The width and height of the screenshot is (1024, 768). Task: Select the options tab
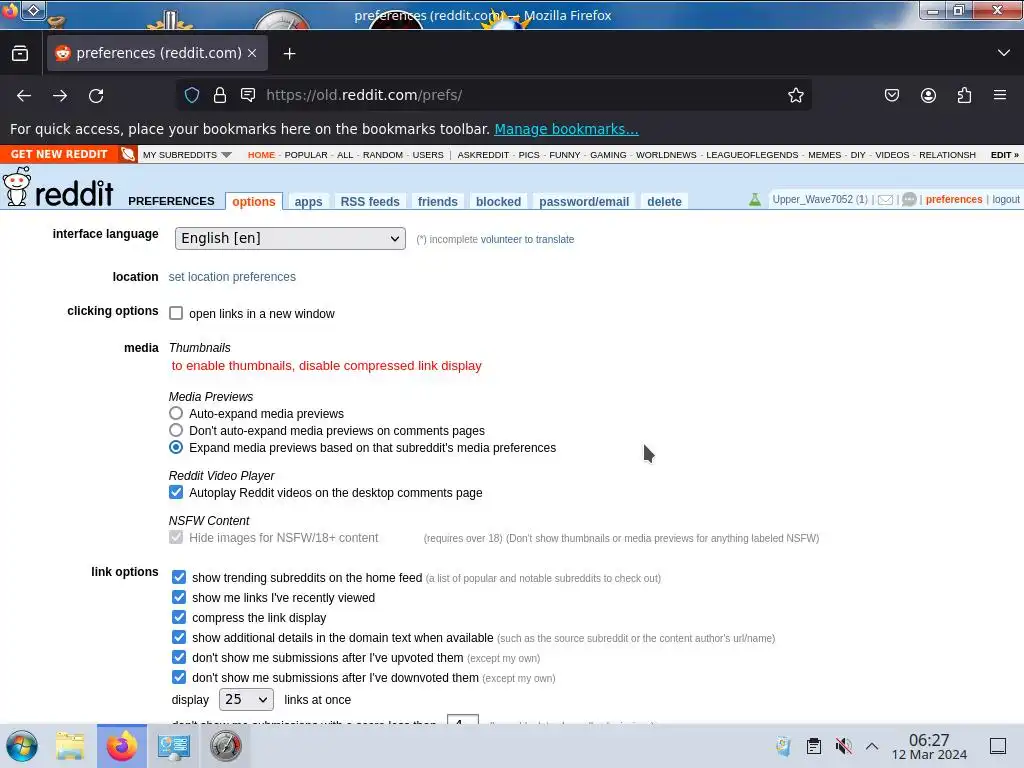pyautogui.click(x=254, y=202)
